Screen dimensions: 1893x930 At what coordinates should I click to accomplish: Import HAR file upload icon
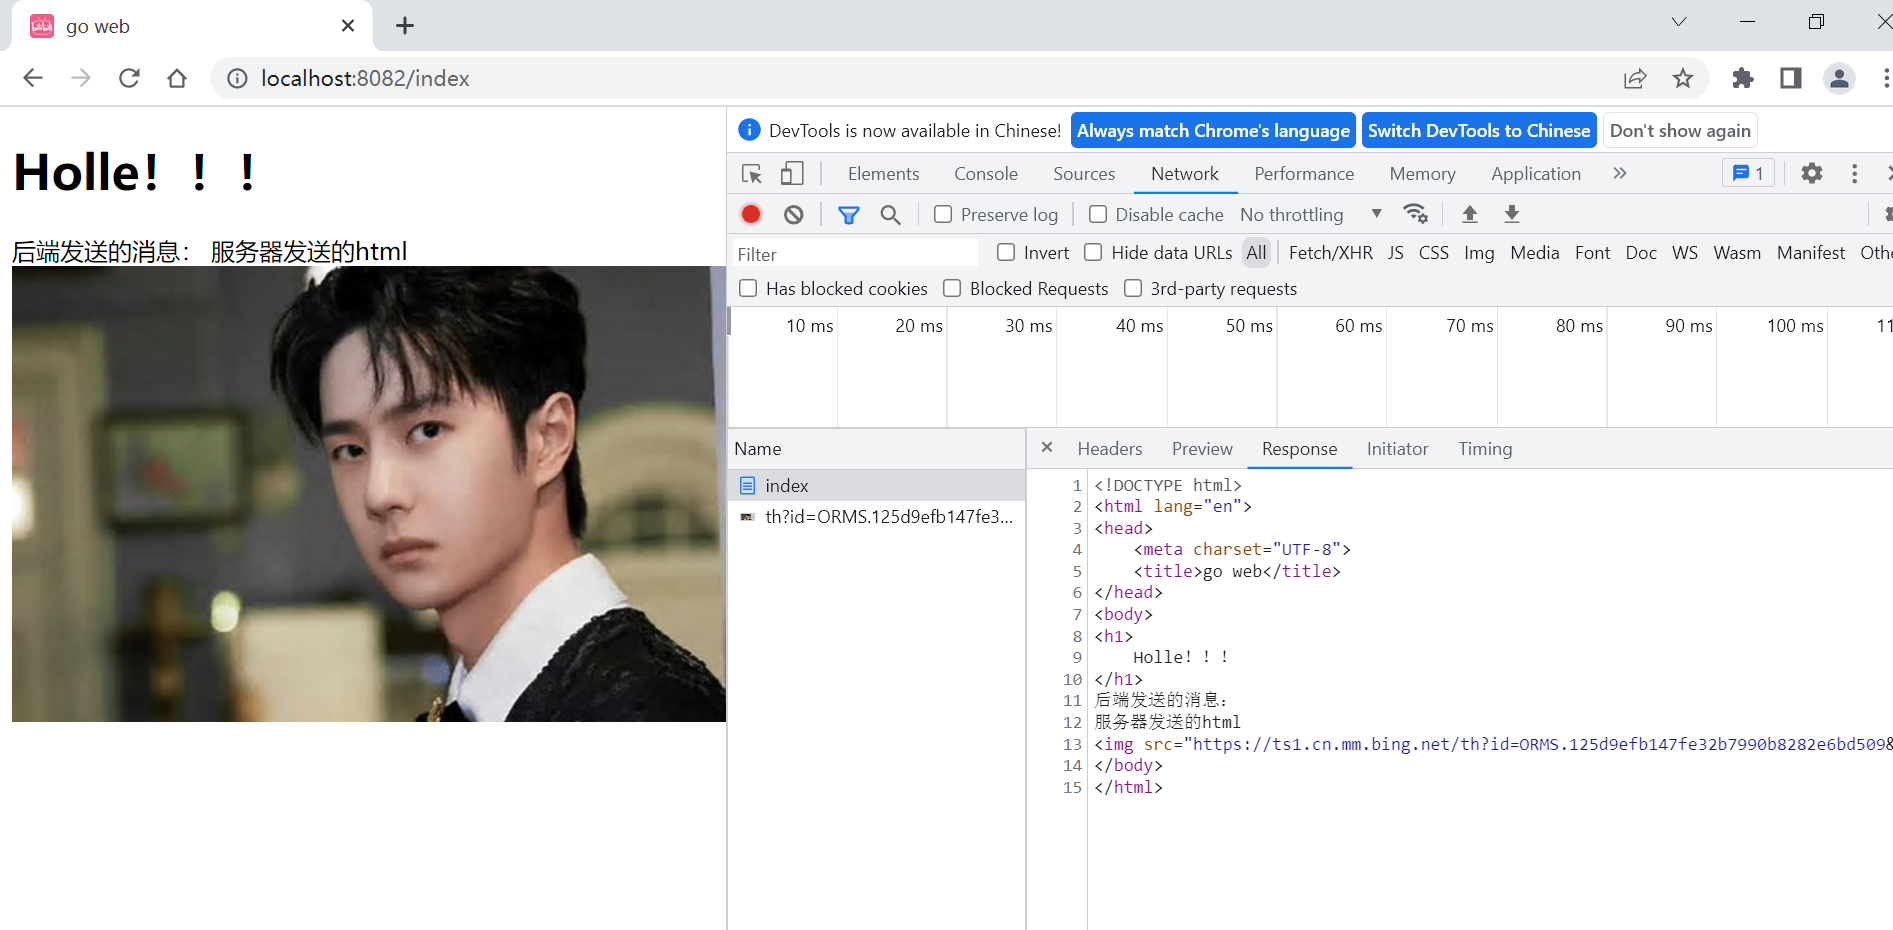coord(1470,214)
